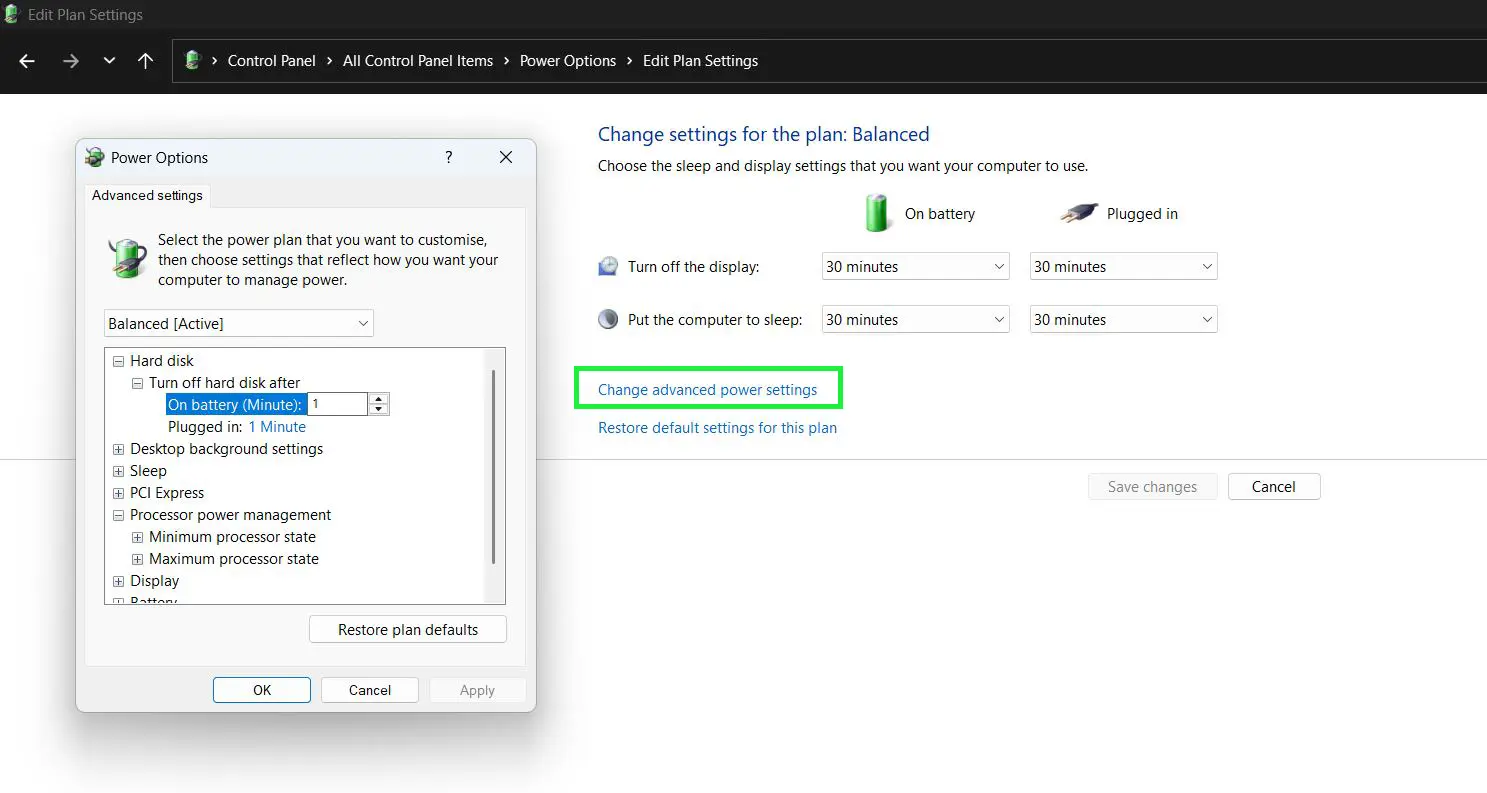Click the display icon beside Turn off the display
Image resolution: width=1487 pixels, height=793 pixels.
coord(608,266)
